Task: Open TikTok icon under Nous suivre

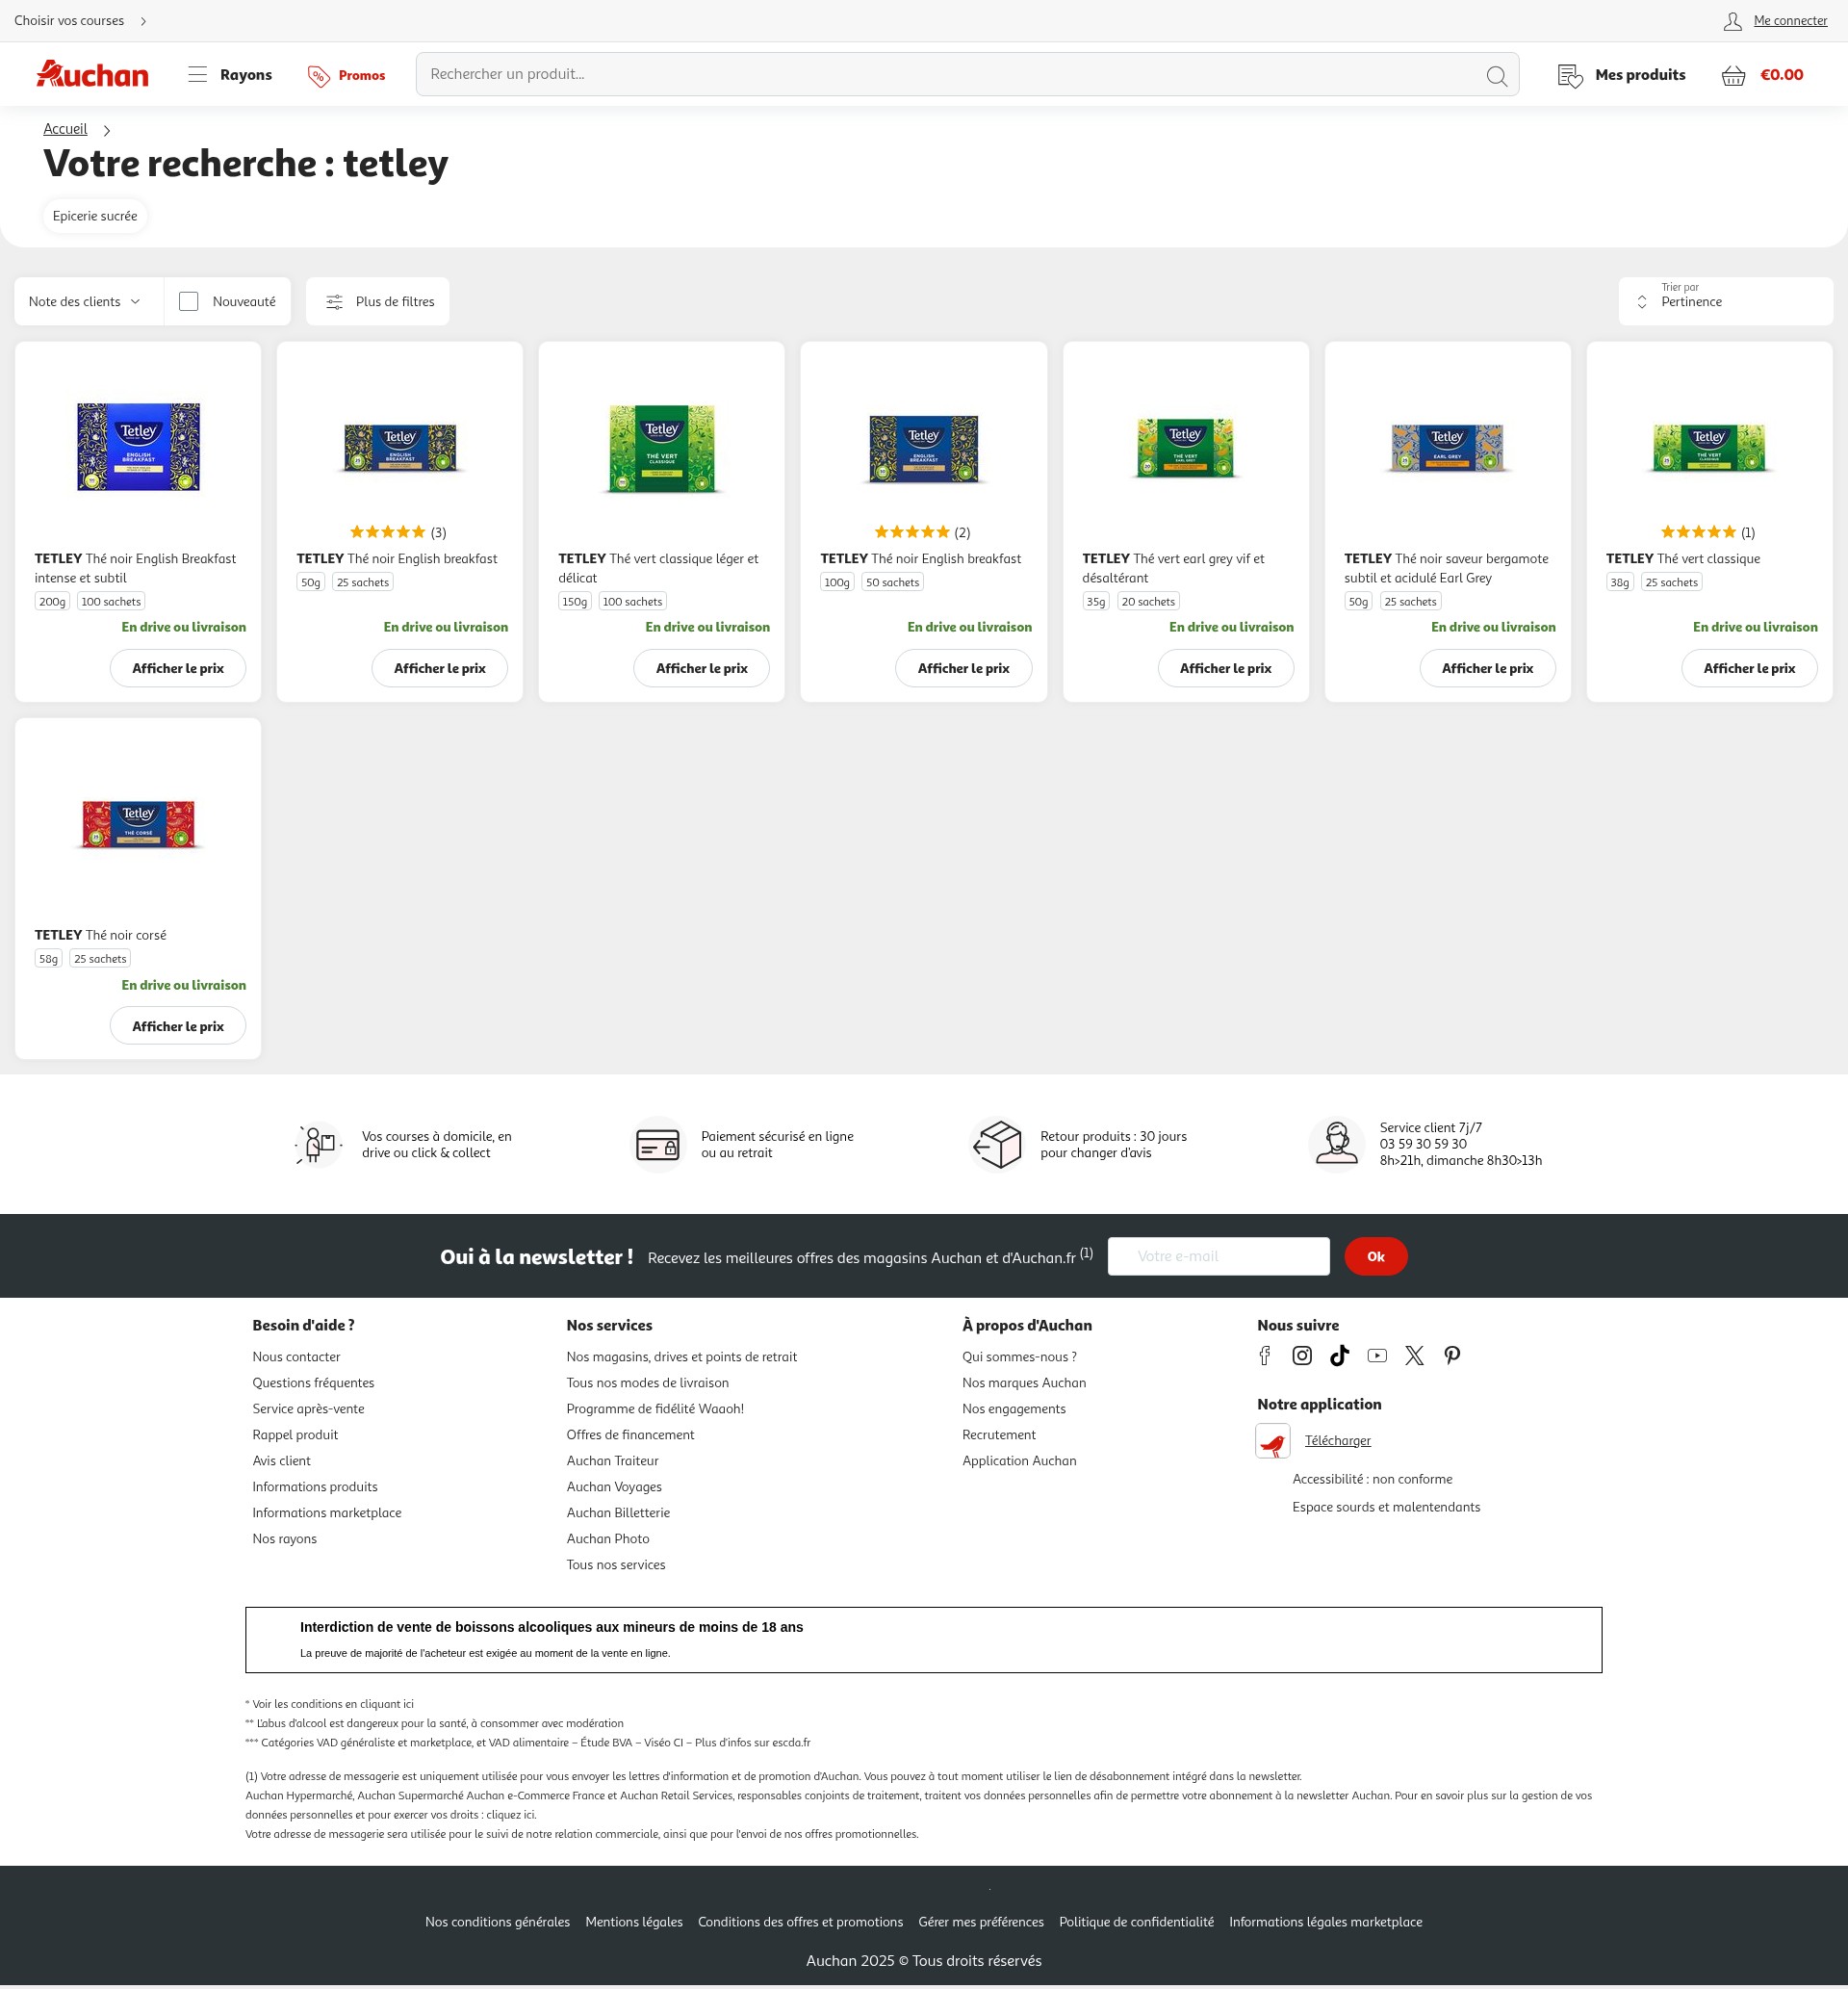Action: pos(1340,1355)
